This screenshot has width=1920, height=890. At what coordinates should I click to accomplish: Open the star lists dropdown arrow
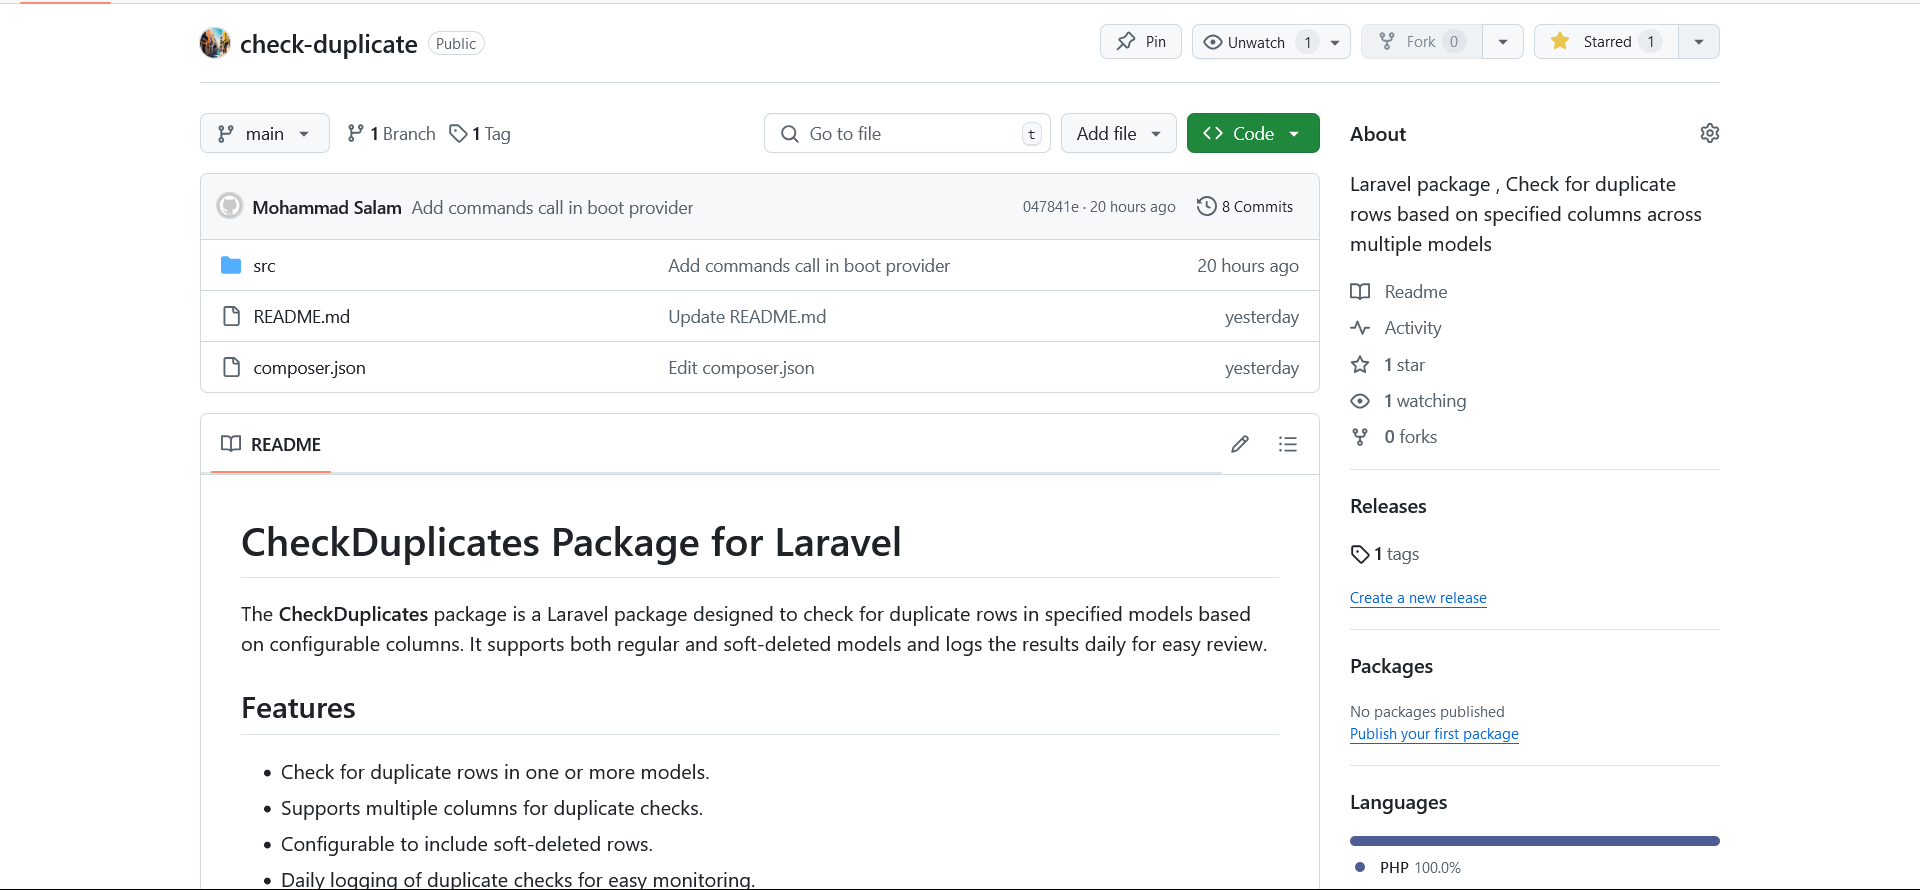[x=1699, y=42]
